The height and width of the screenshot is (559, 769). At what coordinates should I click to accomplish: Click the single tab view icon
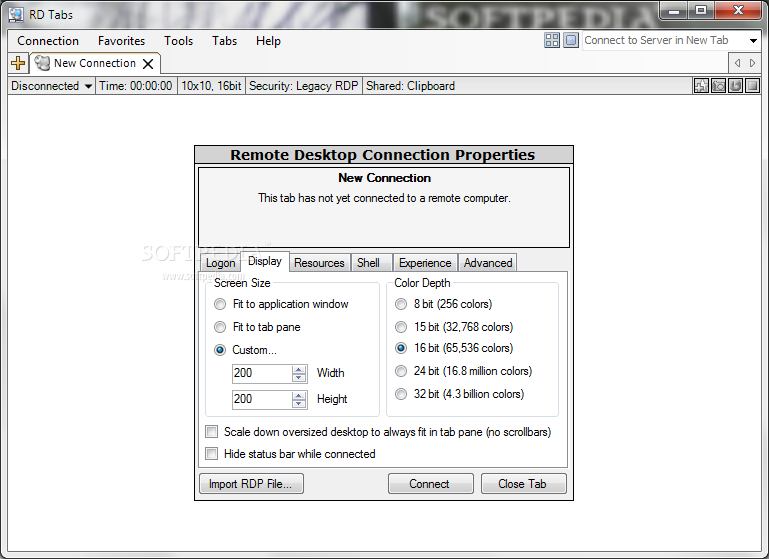tap(571, 40)
